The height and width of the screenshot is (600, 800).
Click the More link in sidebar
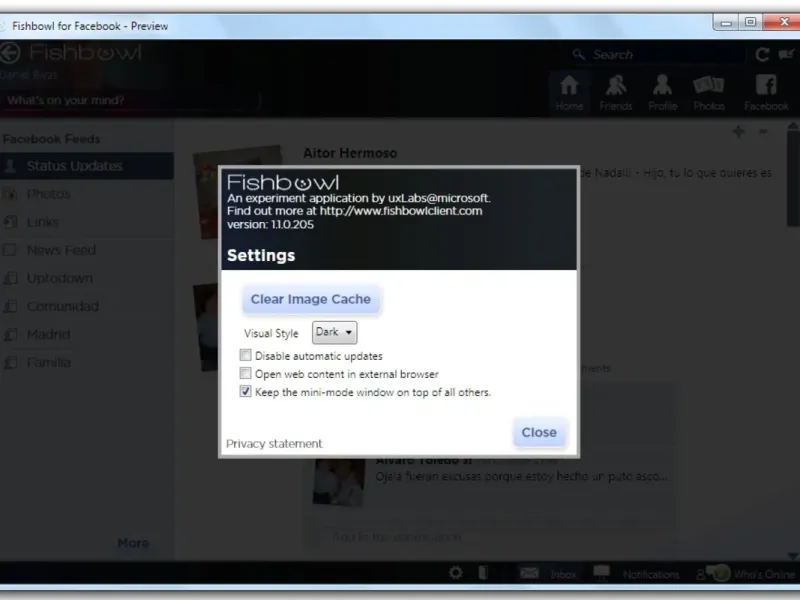(133, 543)
